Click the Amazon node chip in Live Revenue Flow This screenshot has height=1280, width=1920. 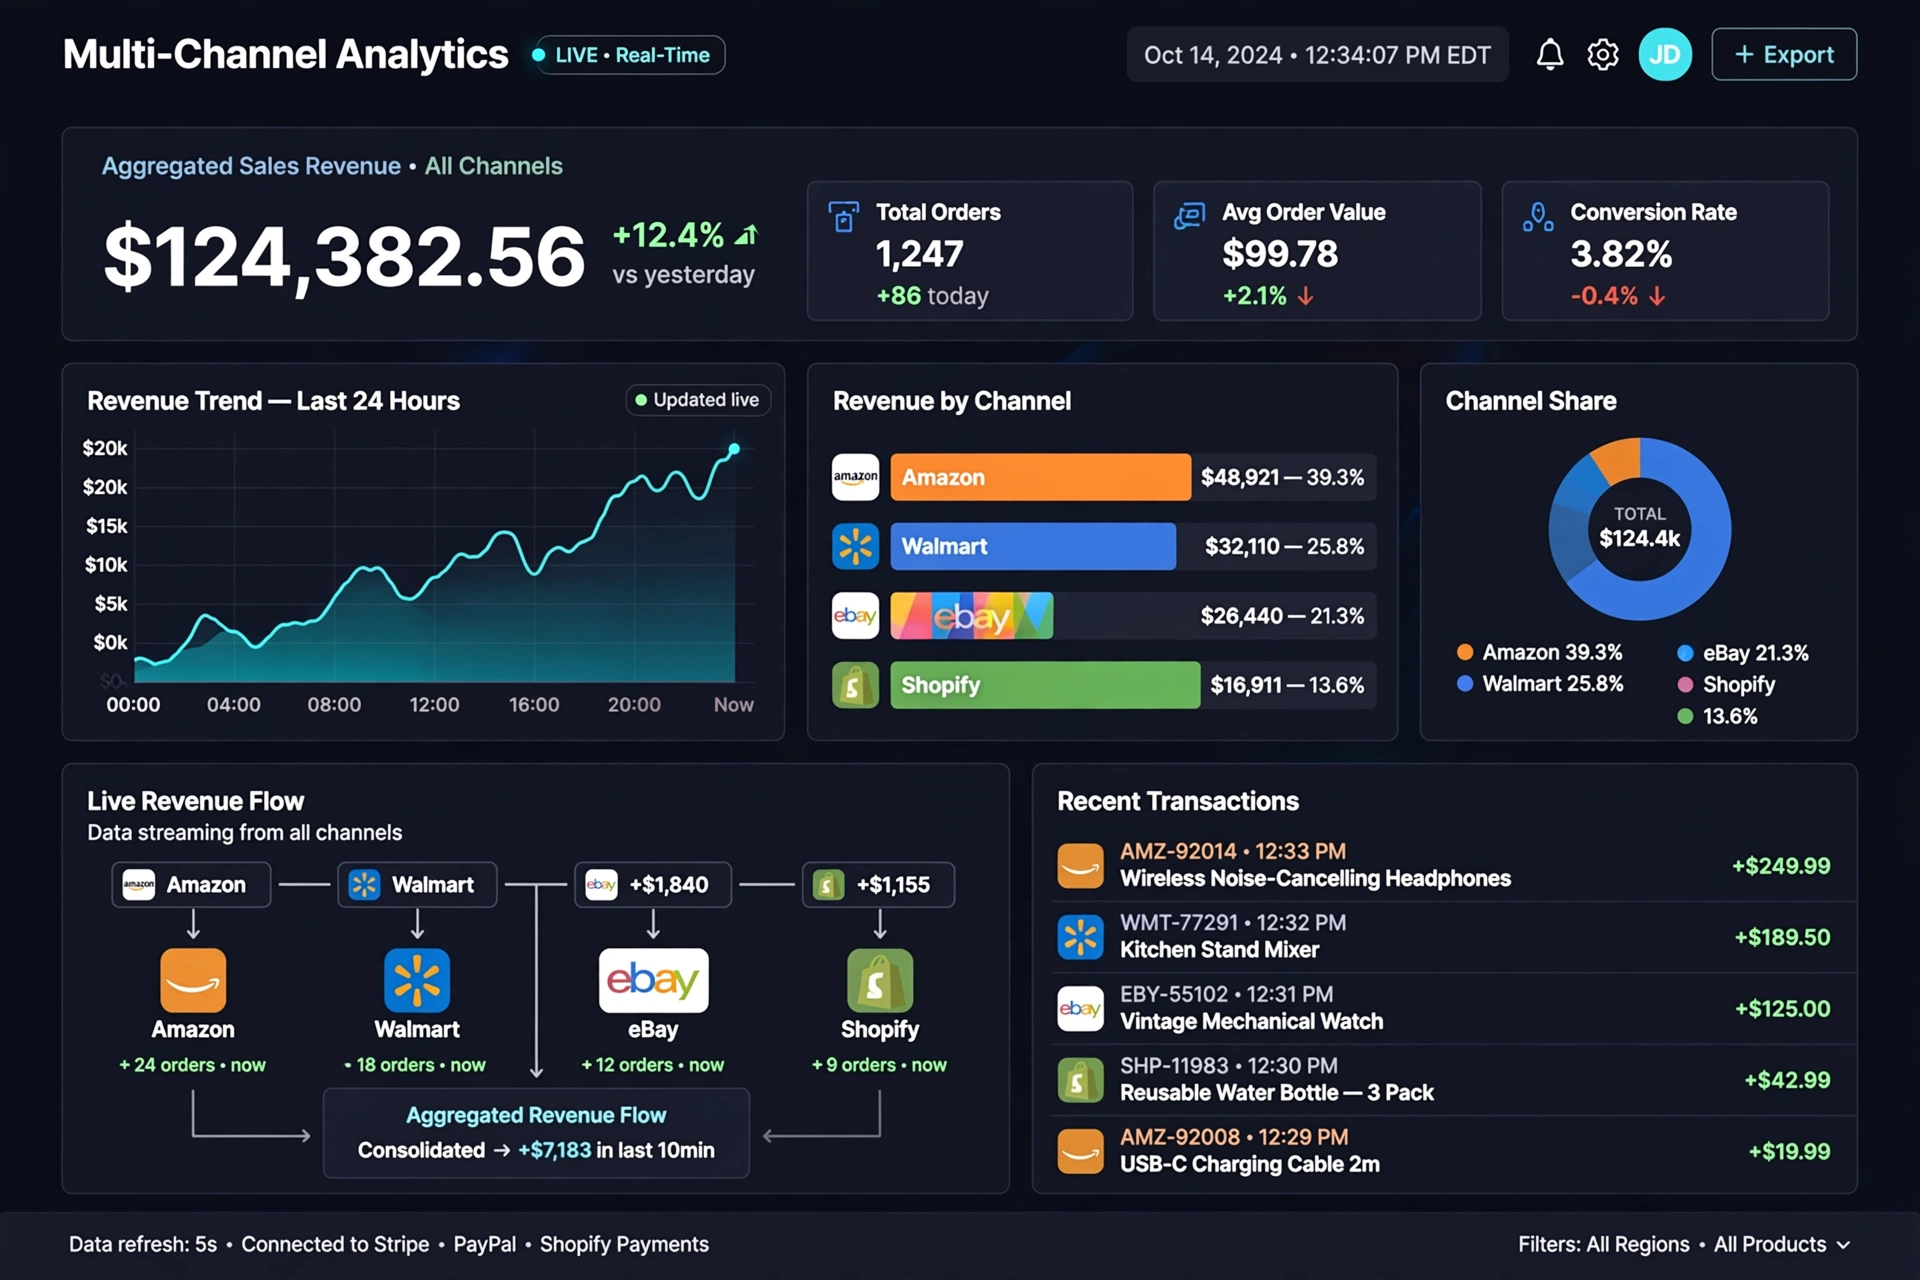[x=191, y=885]
